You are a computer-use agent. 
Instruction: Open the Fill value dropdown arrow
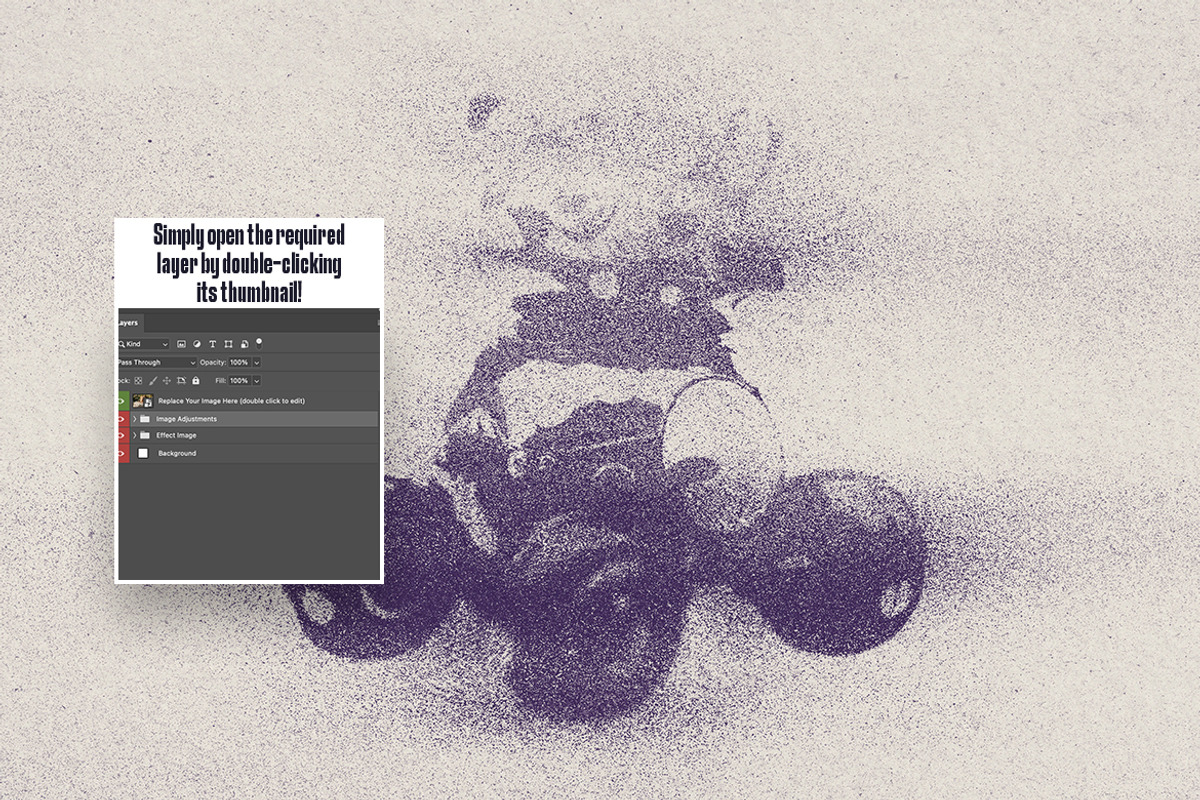point(257,381)
